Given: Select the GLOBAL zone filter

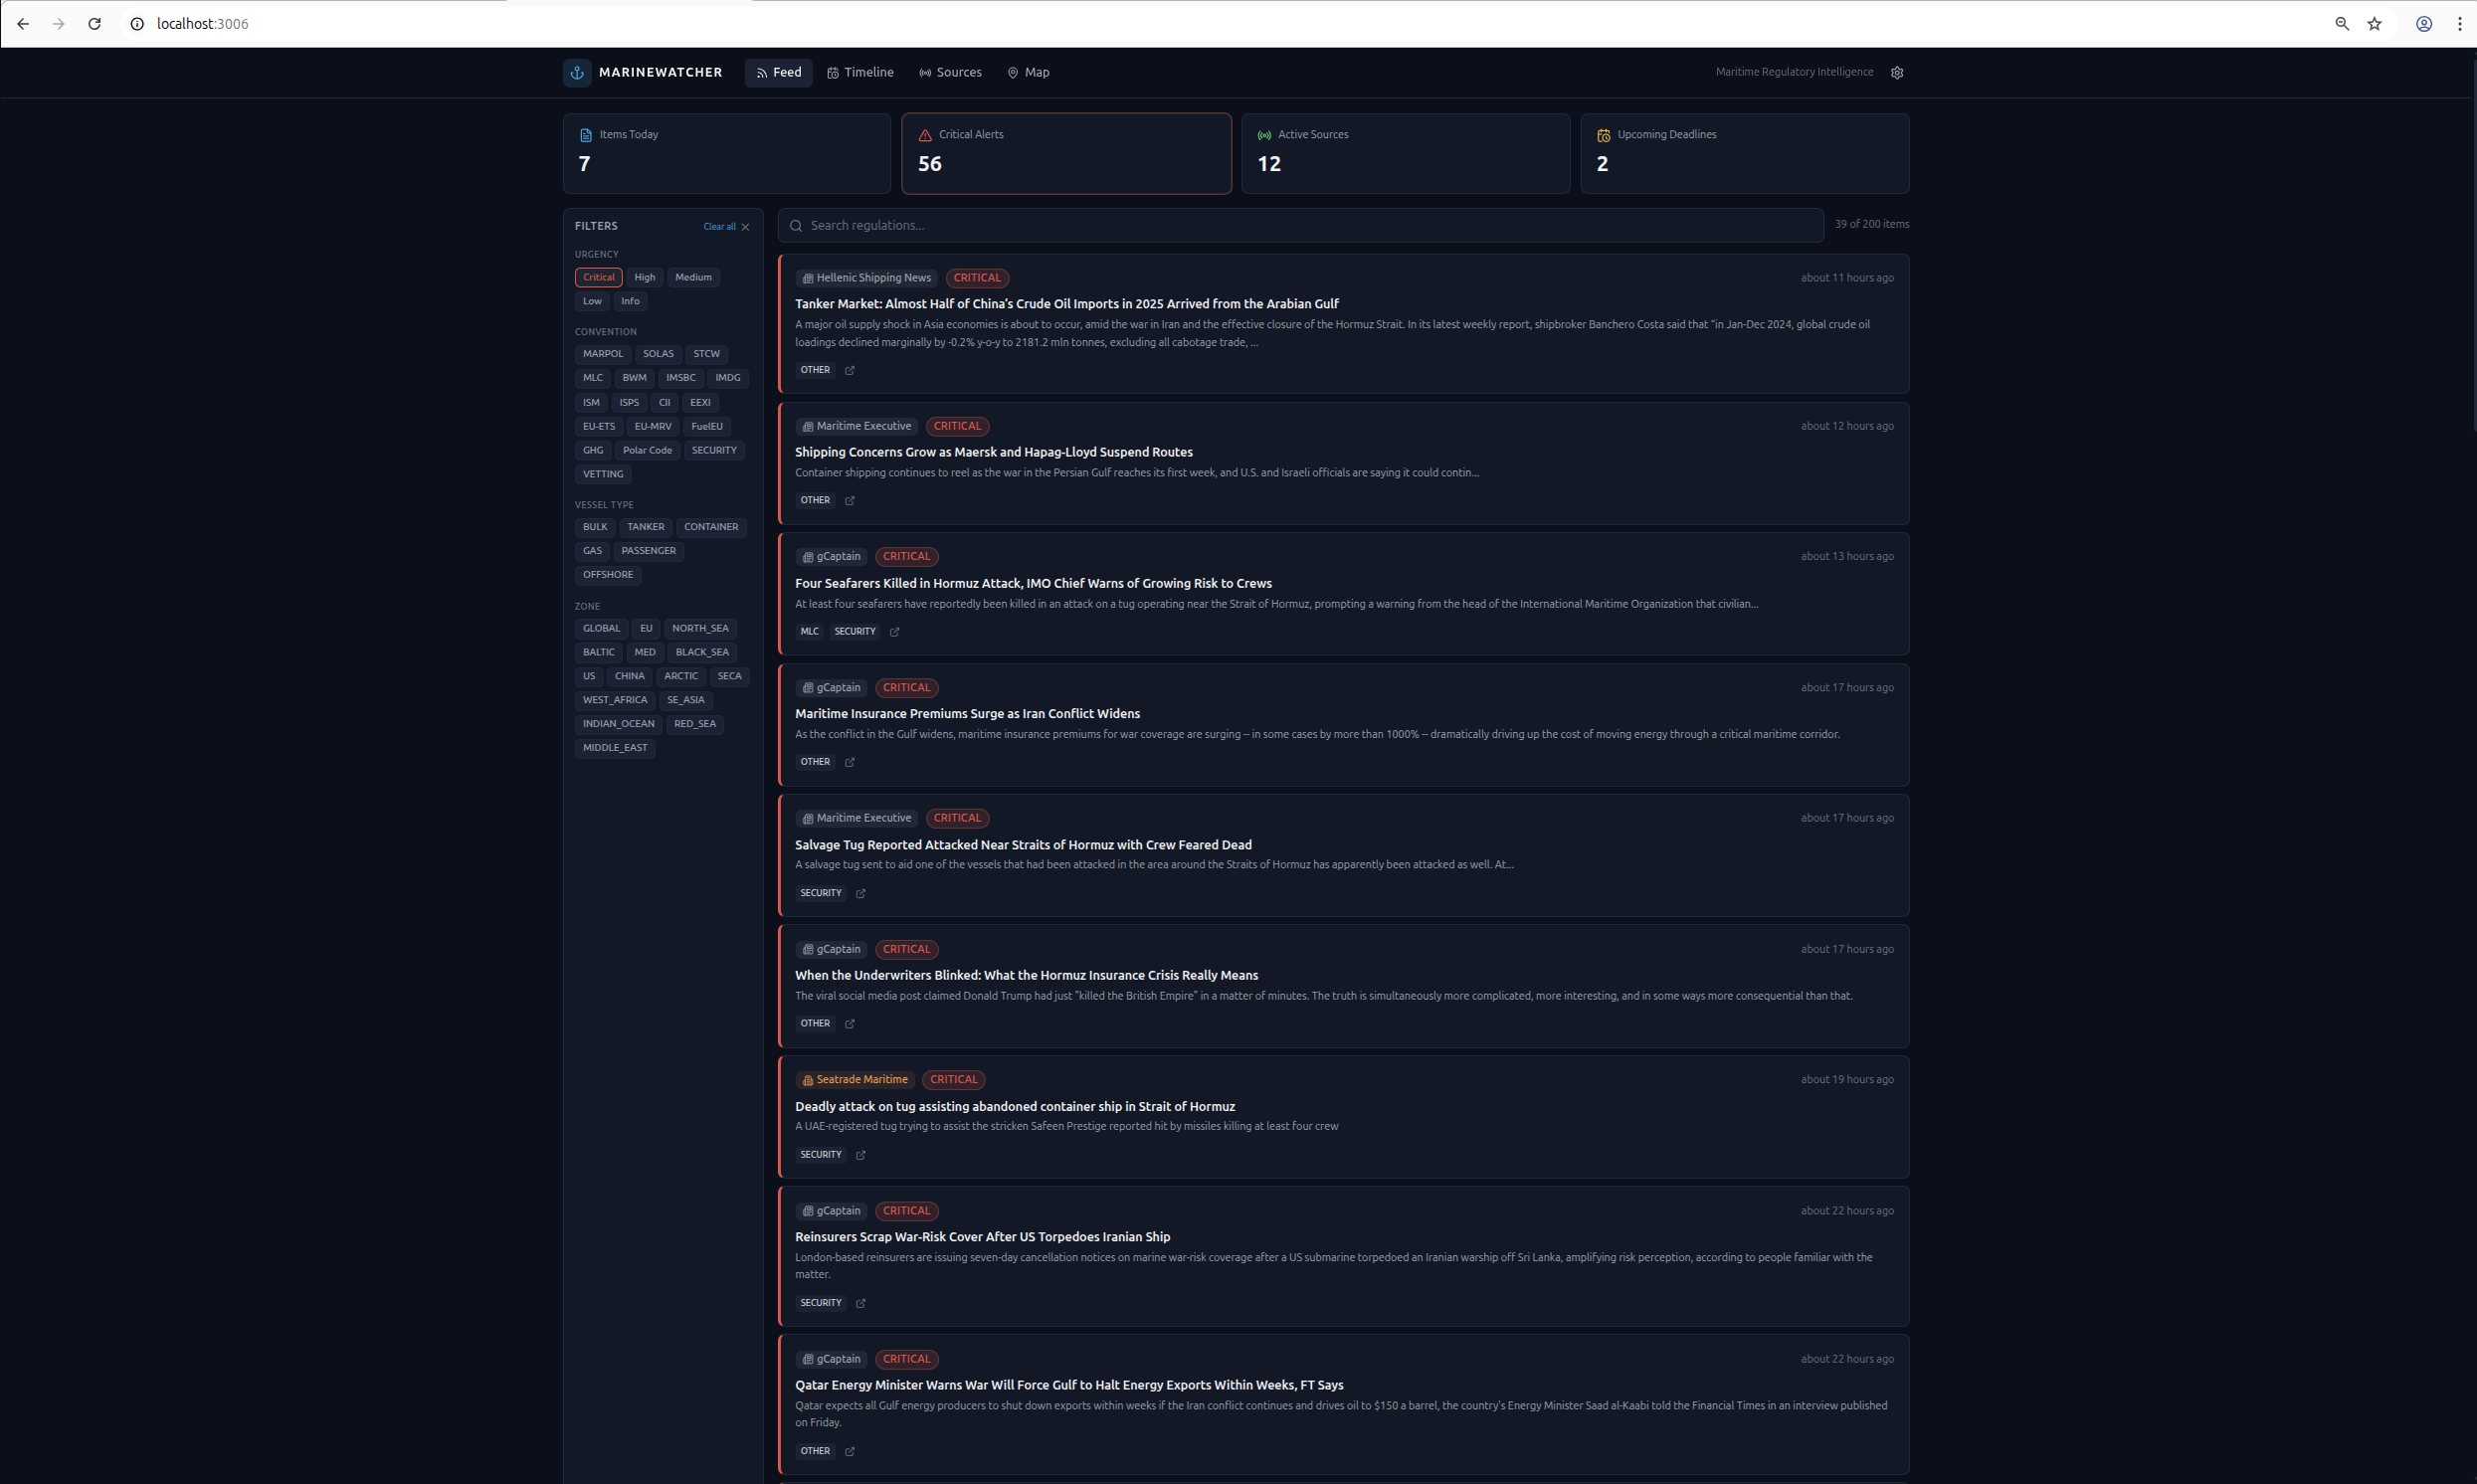Looking at the screenshot, I should (x=600, y=628).
